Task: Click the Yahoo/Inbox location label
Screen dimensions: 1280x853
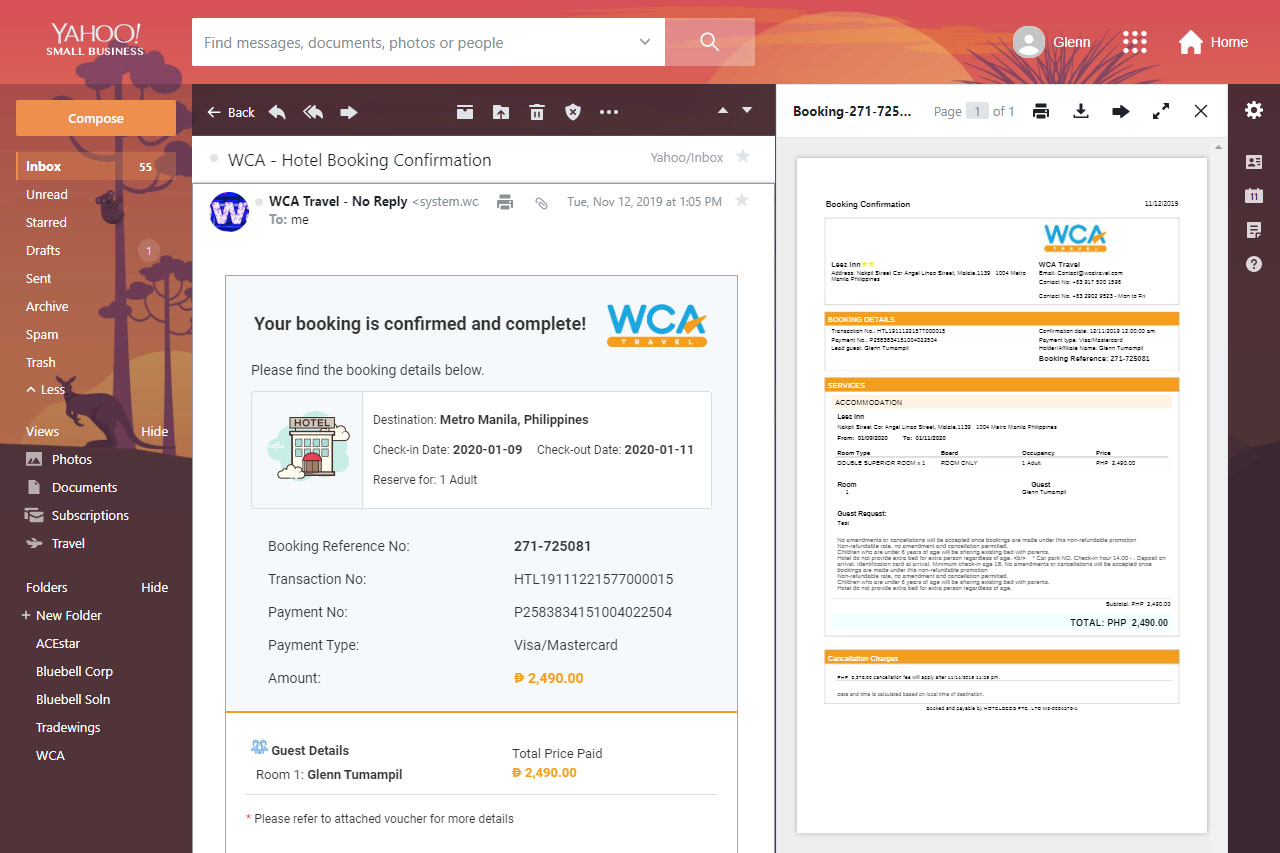Action: click(687, 158)
